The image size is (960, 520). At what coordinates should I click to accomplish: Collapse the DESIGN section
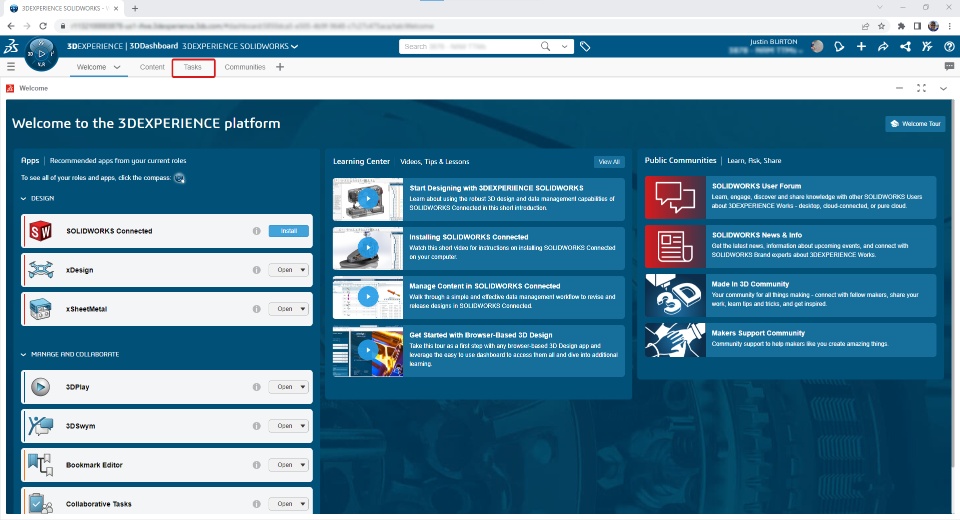23,198
